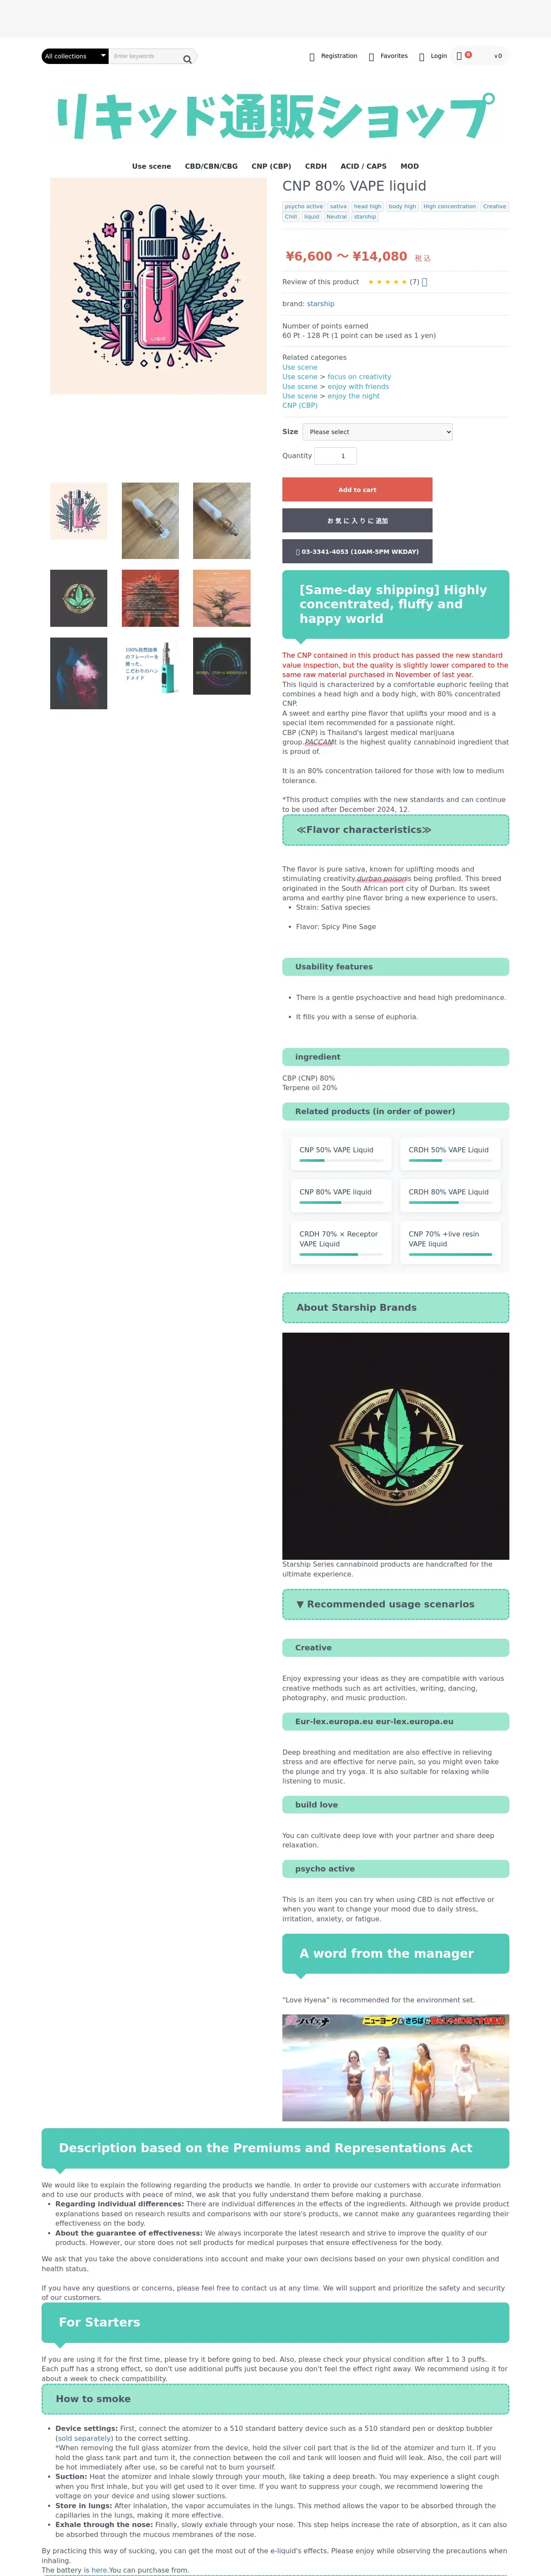This screenshot has width=551, height=2576.
Task: Click the review stars rating
Action: tap(387, 282)
